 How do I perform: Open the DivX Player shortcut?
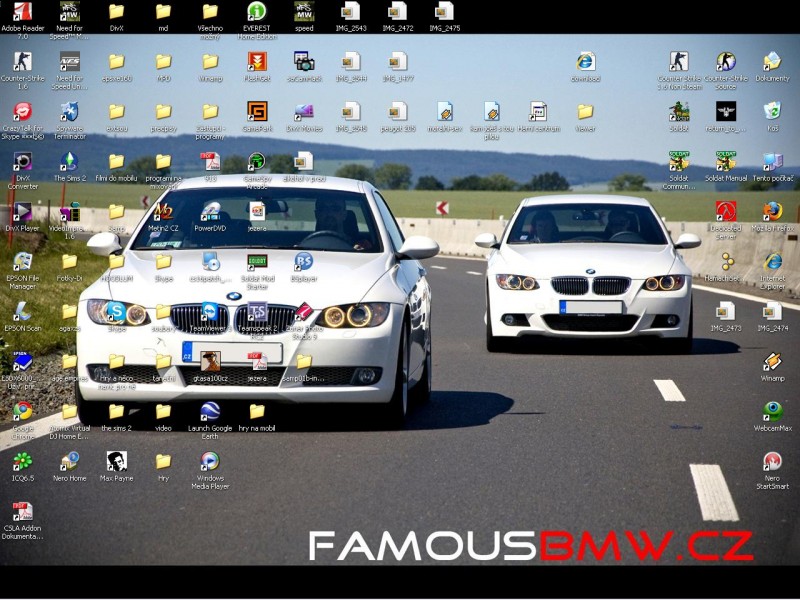22,211
